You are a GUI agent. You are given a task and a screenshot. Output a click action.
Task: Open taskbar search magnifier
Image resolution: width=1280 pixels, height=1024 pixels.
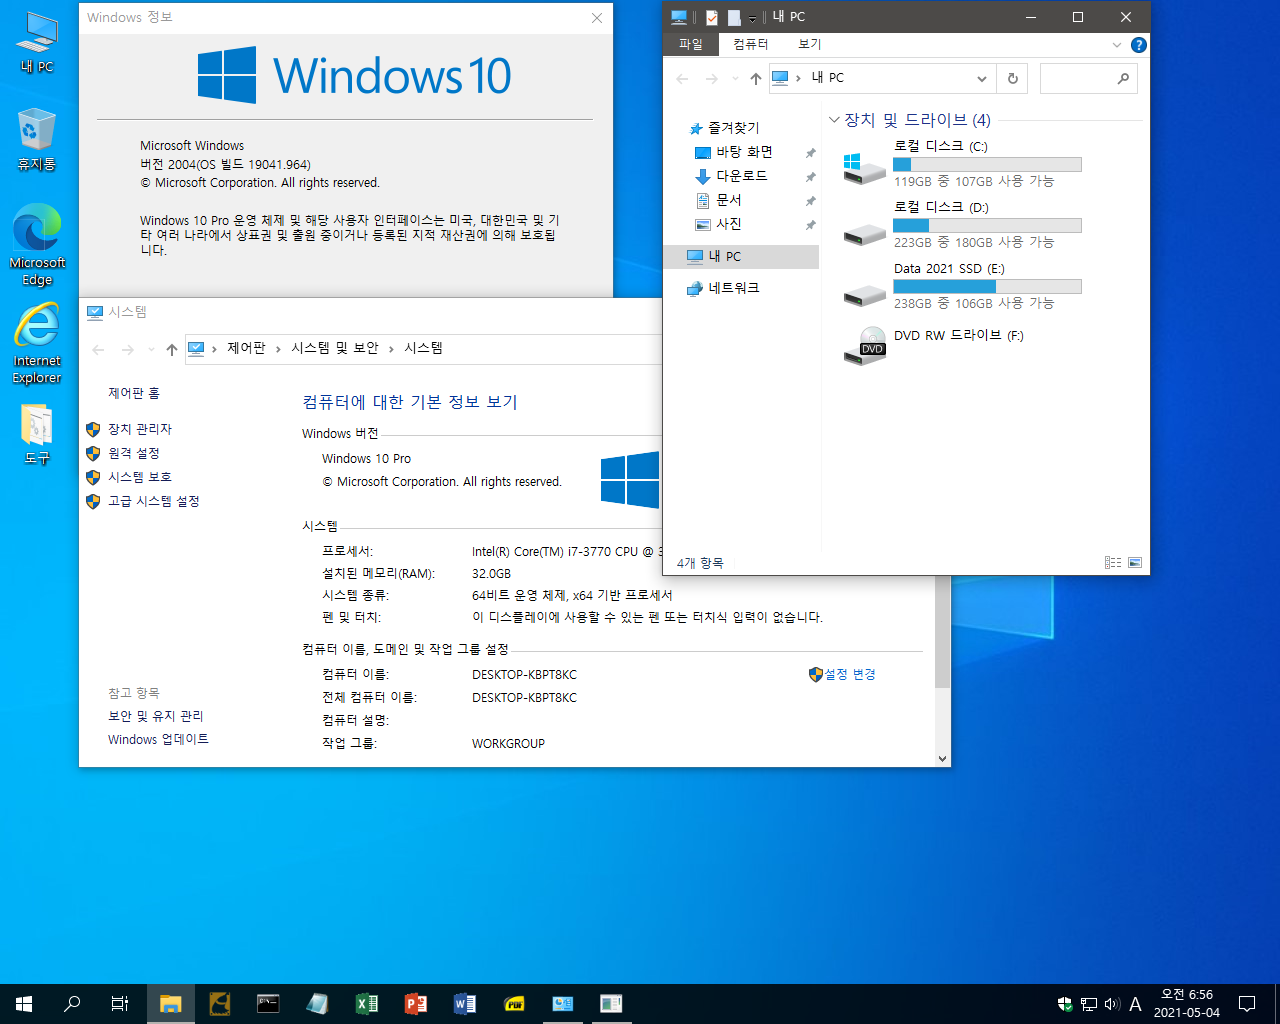coord(72,1004)
